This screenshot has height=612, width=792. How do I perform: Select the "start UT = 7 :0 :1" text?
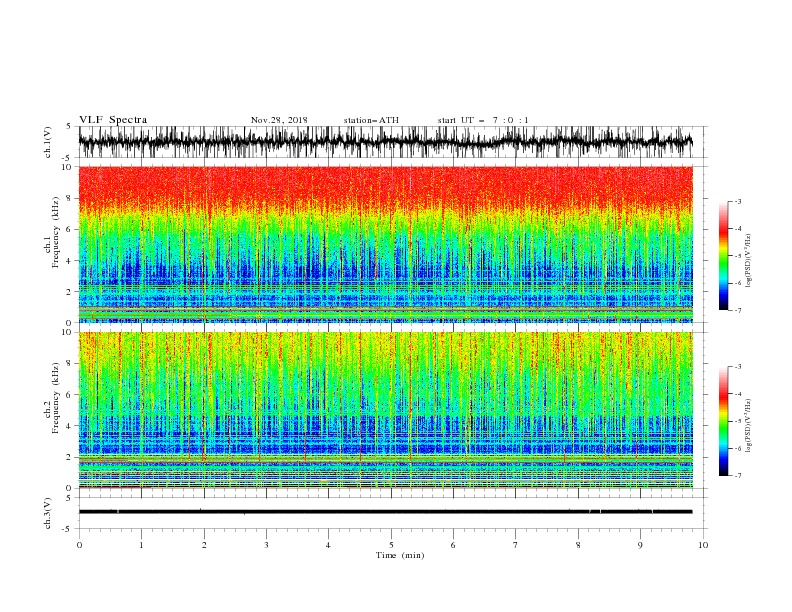[483, 120]
